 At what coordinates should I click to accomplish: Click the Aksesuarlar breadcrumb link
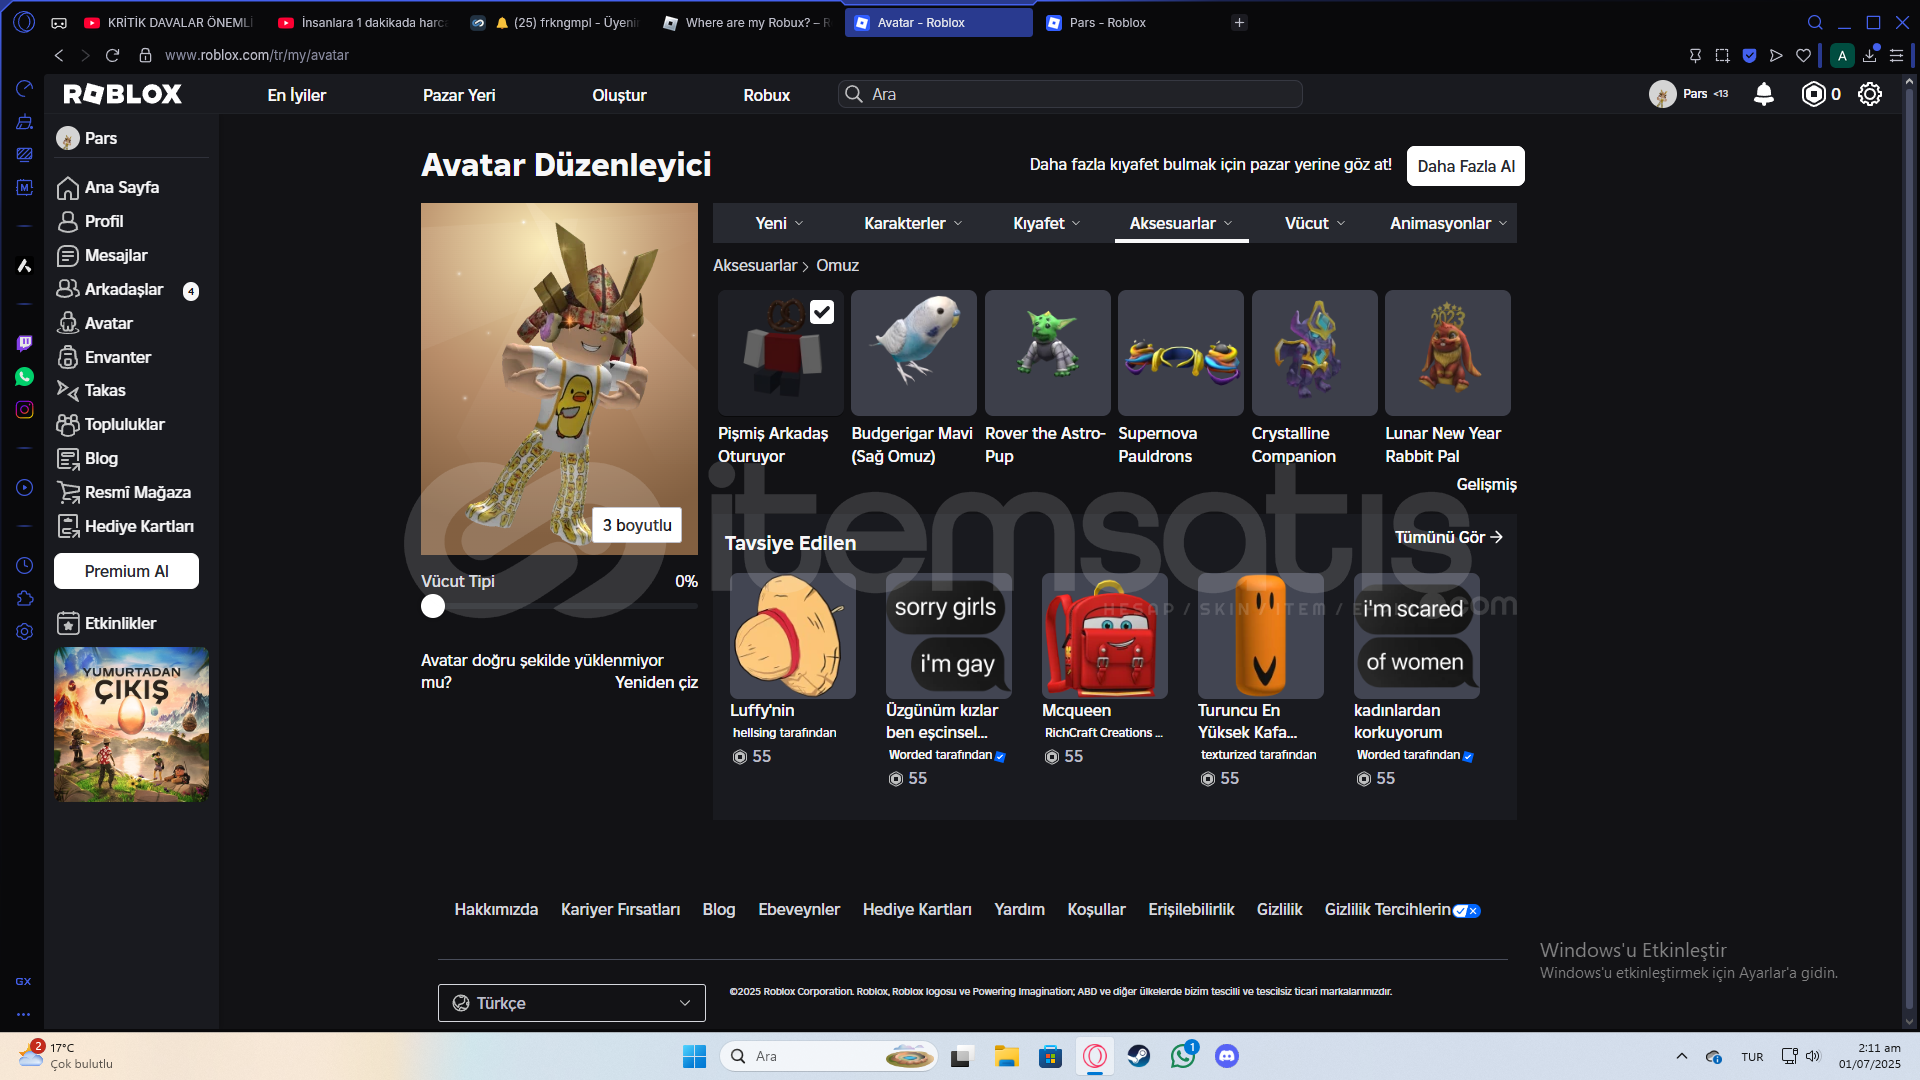(755, 265)
